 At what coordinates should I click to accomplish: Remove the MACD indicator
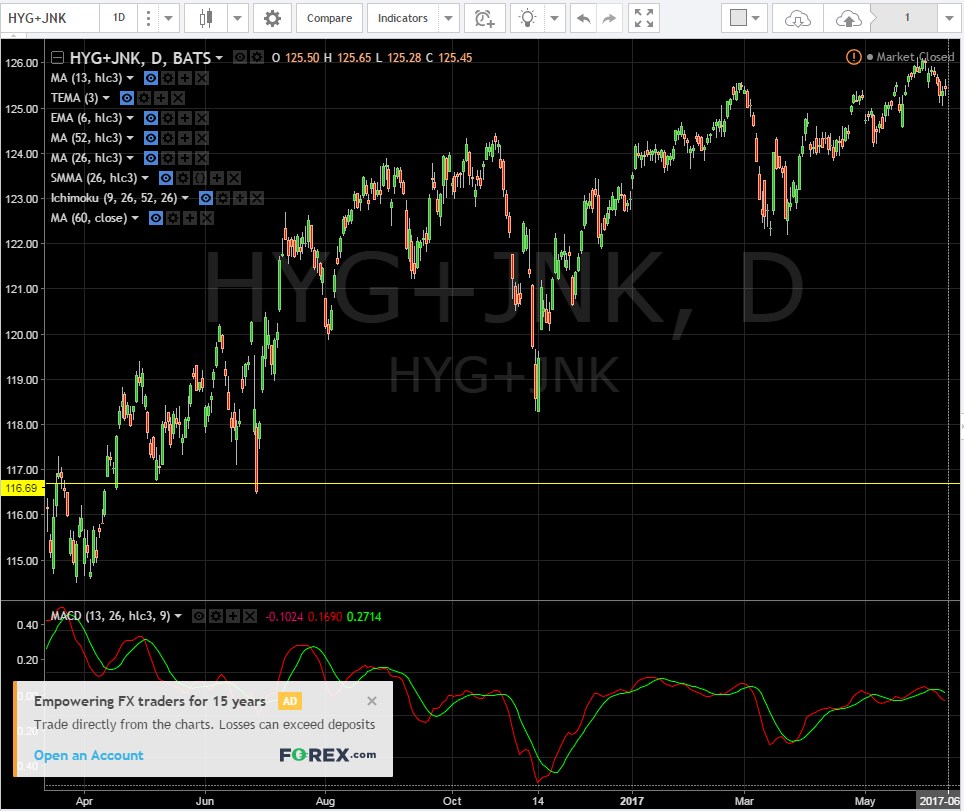click(250, 616)
